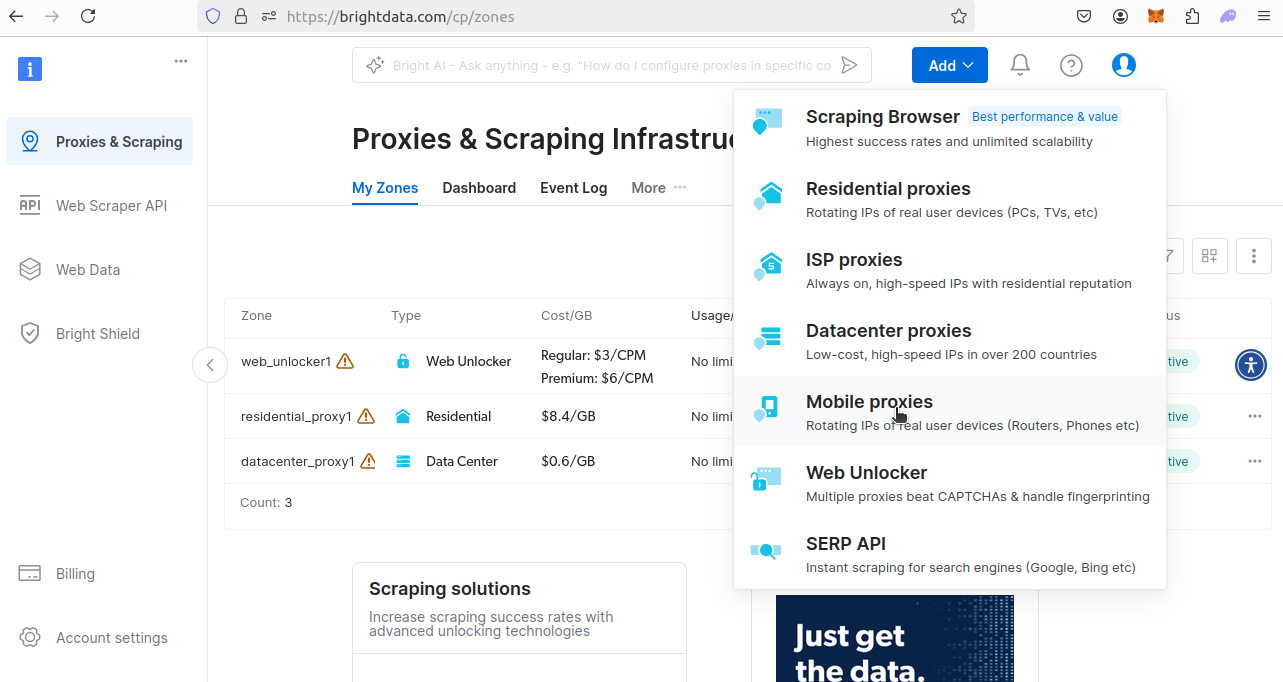This screenshot has width=1283, height=682.
Task: Open residential_proxy1 row more options
Action: [x=1255, y=416]
